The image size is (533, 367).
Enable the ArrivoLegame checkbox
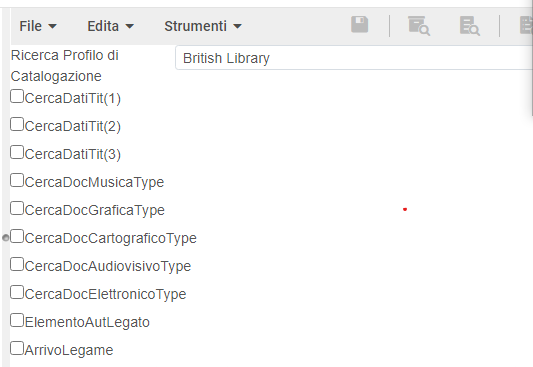[17, 348]
